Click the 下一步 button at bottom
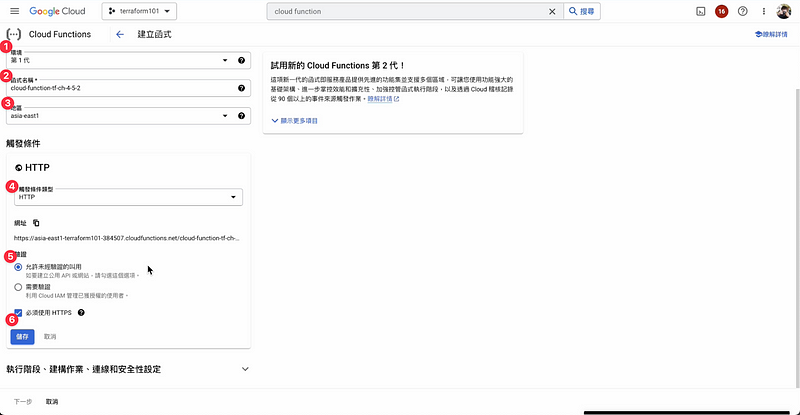The image size is (800, 415). coord(23,402)
